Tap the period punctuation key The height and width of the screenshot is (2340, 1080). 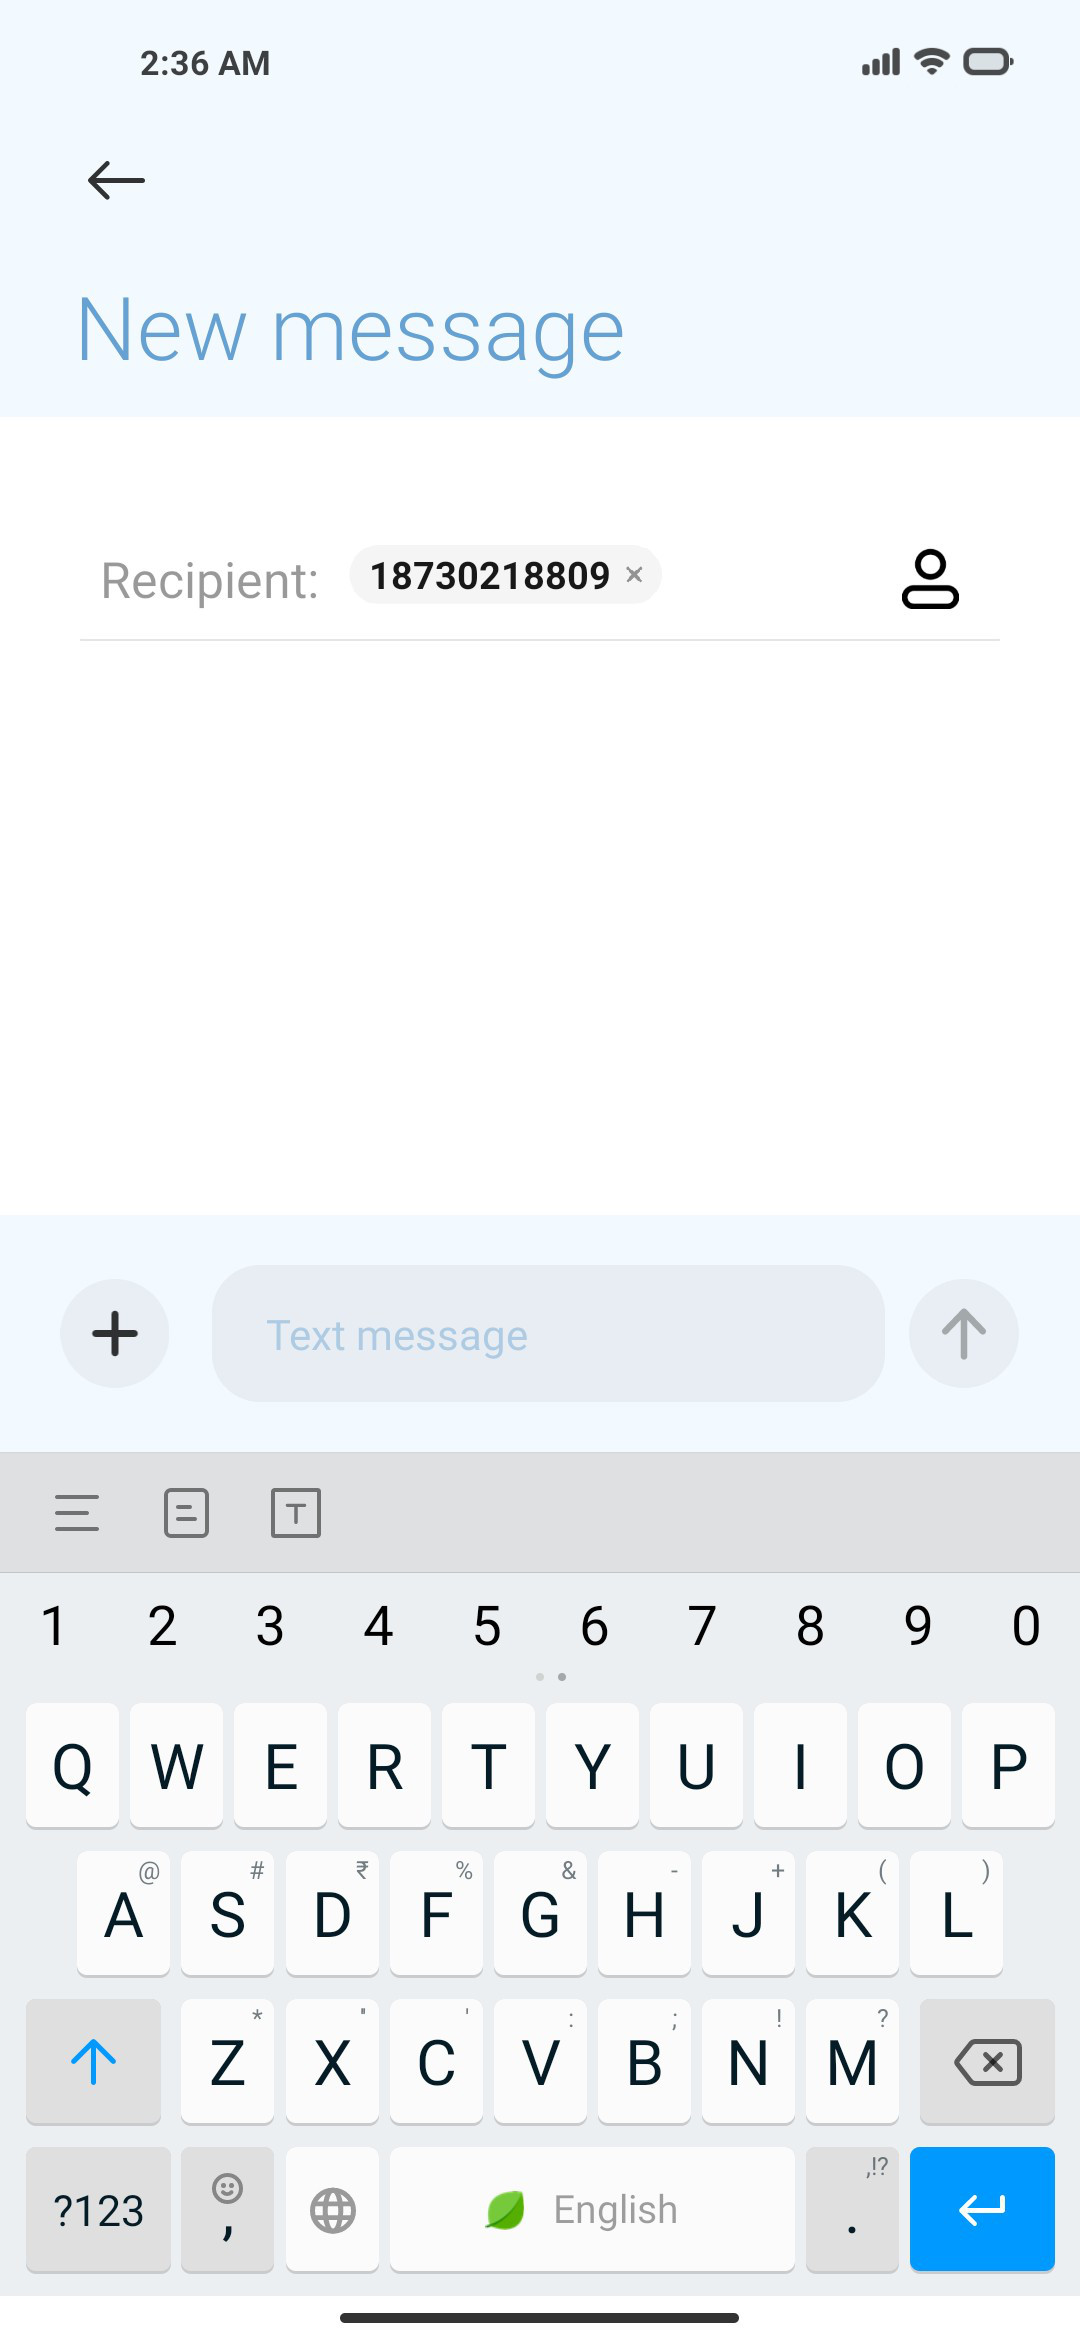tap(852, 2210)
